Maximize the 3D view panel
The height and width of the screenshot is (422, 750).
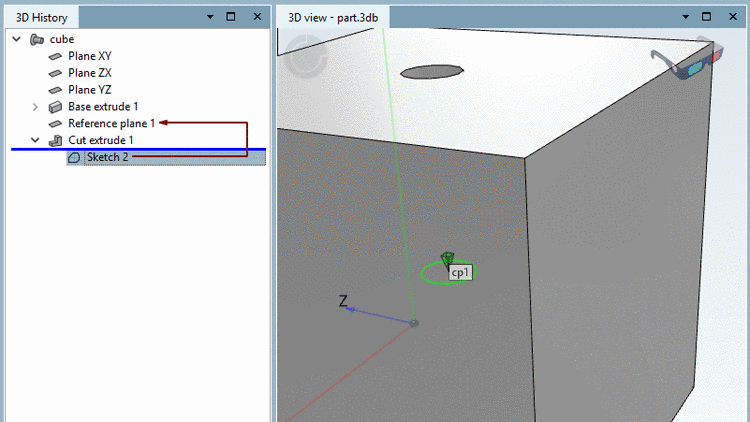click(706, 17)
